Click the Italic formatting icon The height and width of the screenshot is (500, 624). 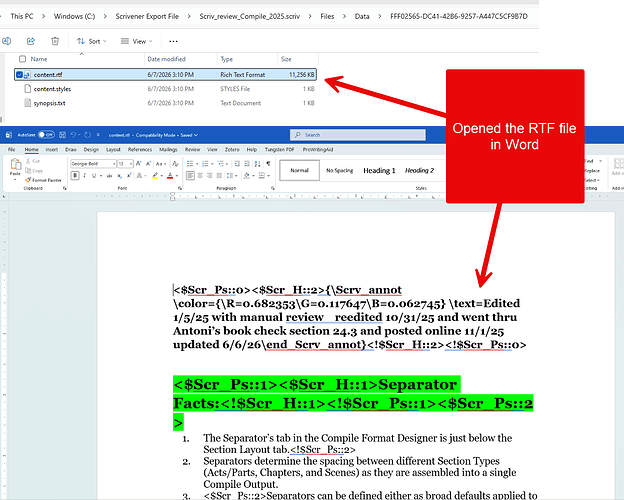tap(84, 176)
